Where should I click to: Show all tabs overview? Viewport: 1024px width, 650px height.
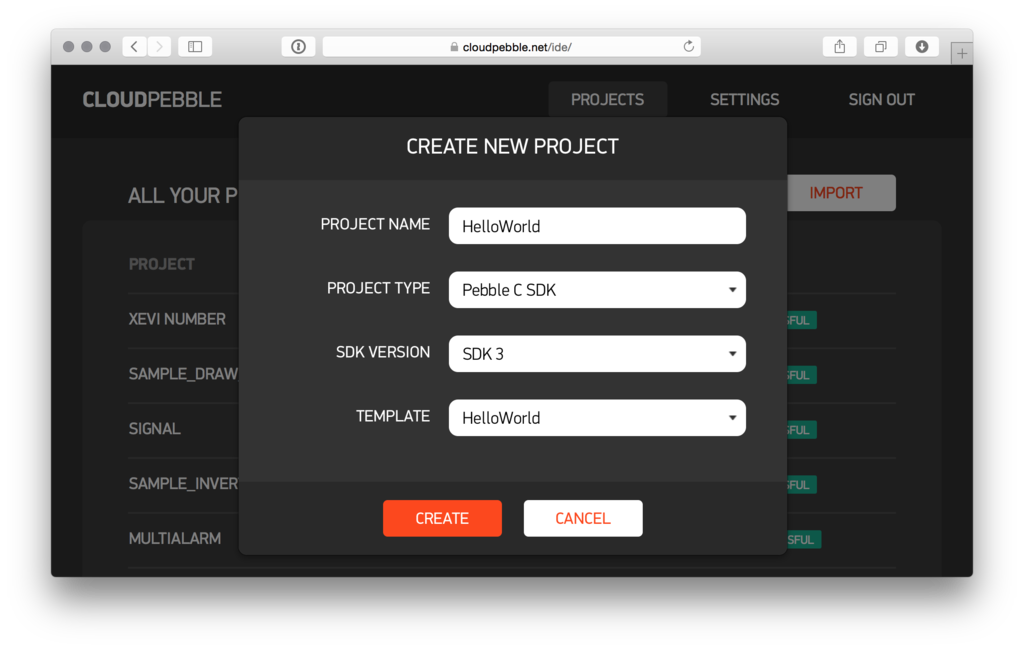[881, 46]
